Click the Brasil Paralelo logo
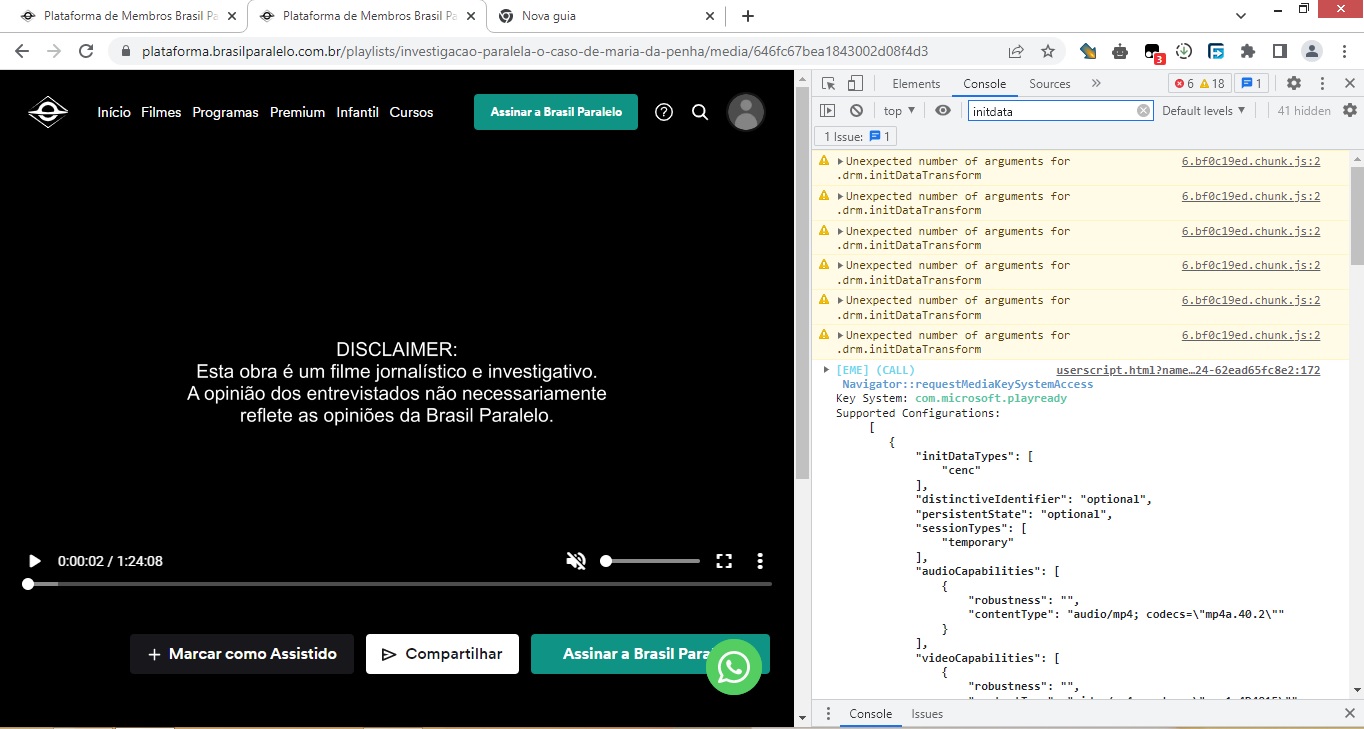 pyautogui.click(x=48, y=112)
